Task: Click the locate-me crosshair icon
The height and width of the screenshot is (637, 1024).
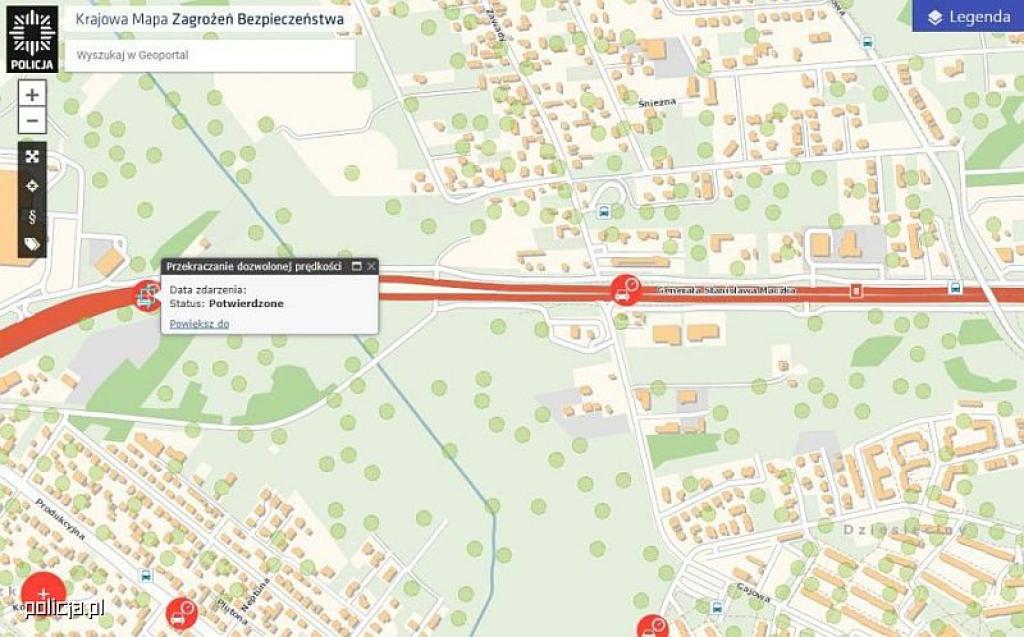Action: (32, 186)
